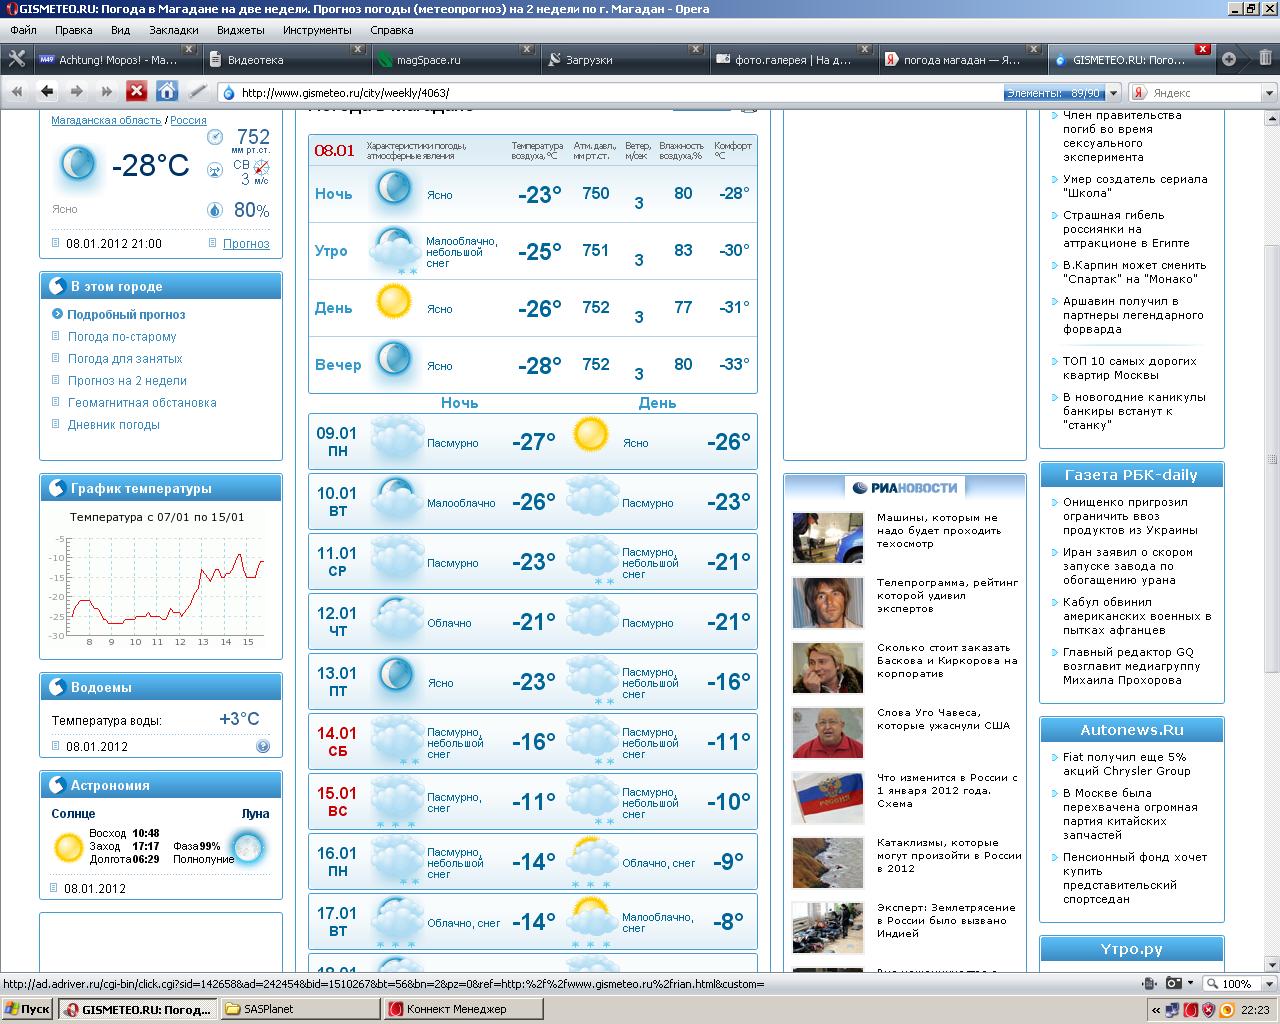The height and width of the screenshot is (1024, 1280).
Task: Click the help icon in Водоемы panel
Action: [x=263, y=746]
